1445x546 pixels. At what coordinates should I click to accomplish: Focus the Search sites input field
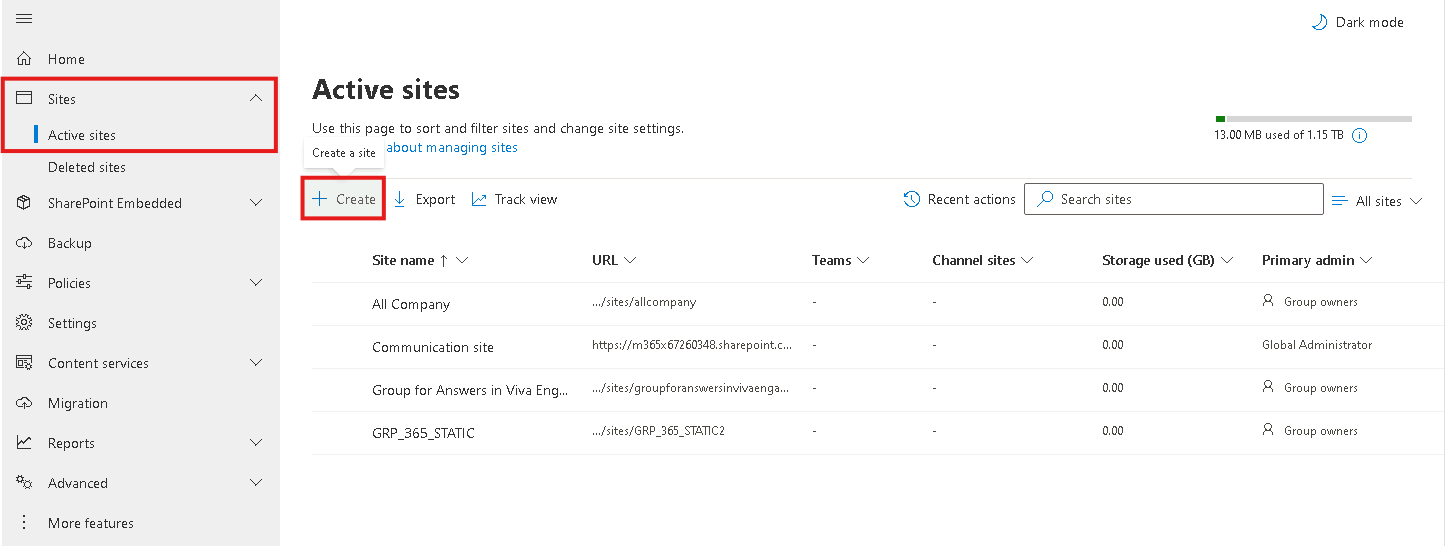tap(1174, 199)
